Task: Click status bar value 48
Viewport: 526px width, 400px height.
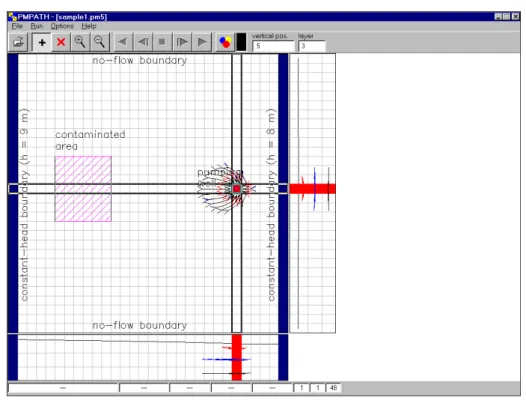Action: pyautogui.click(x=333, y=388)
